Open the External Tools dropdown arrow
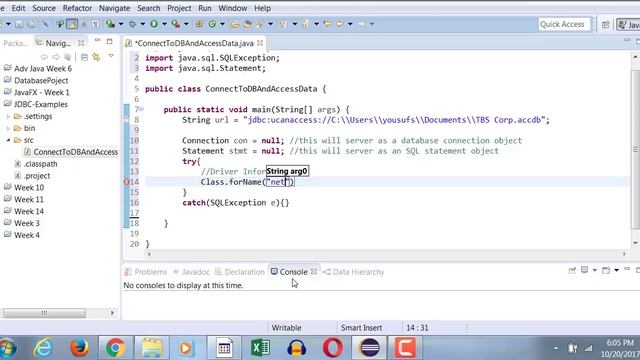 point(186,24)
